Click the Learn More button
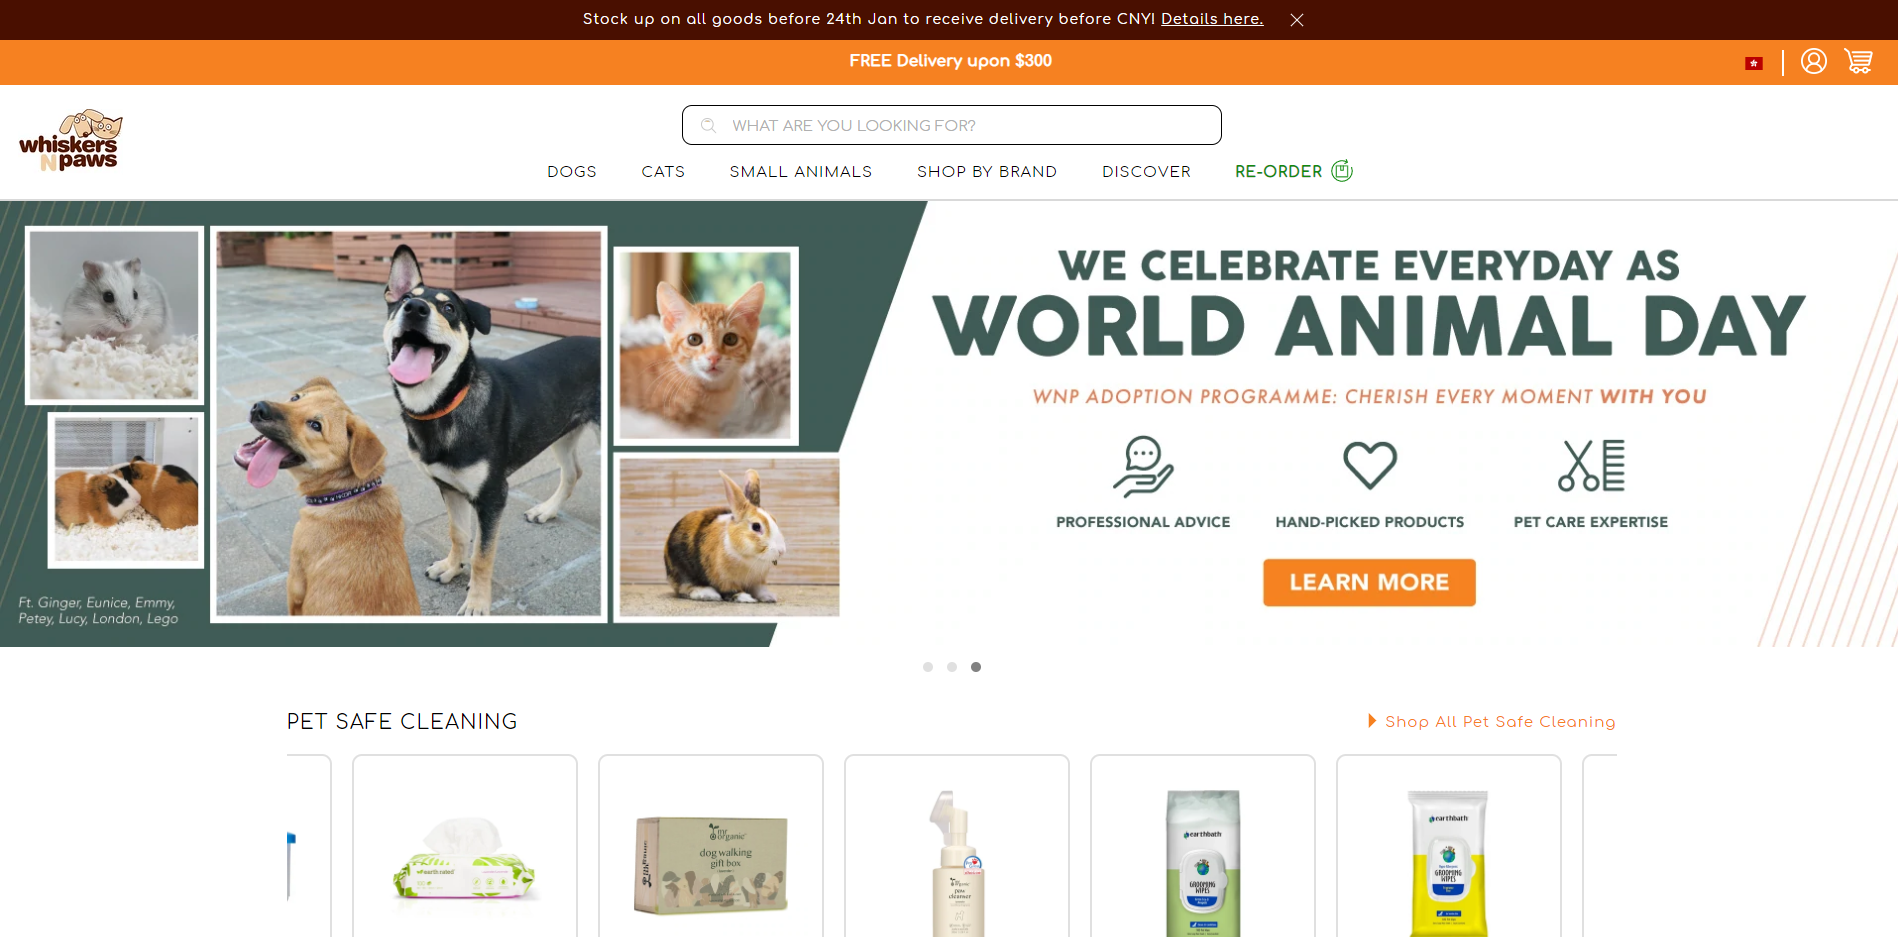This screenshot has width=1898, height=937. pos(1369,582)
